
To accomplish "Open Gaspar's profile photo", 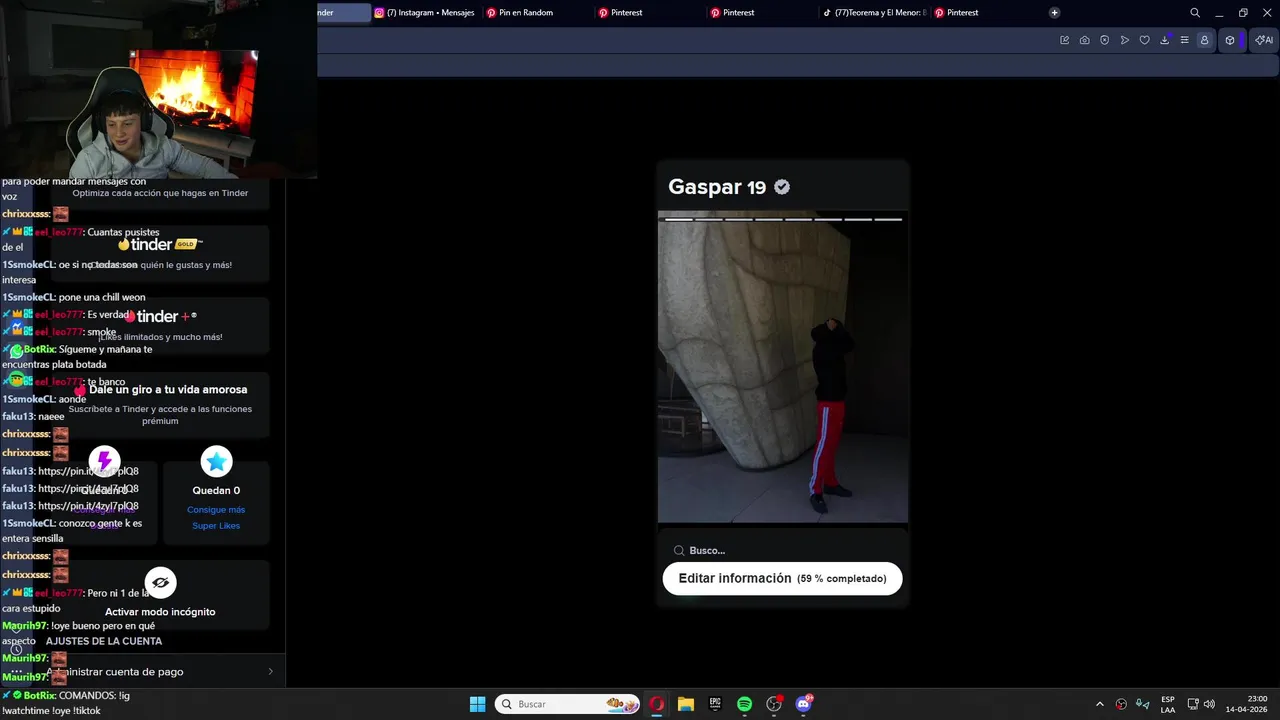I will pyautogui.click(x=783, y=367).
